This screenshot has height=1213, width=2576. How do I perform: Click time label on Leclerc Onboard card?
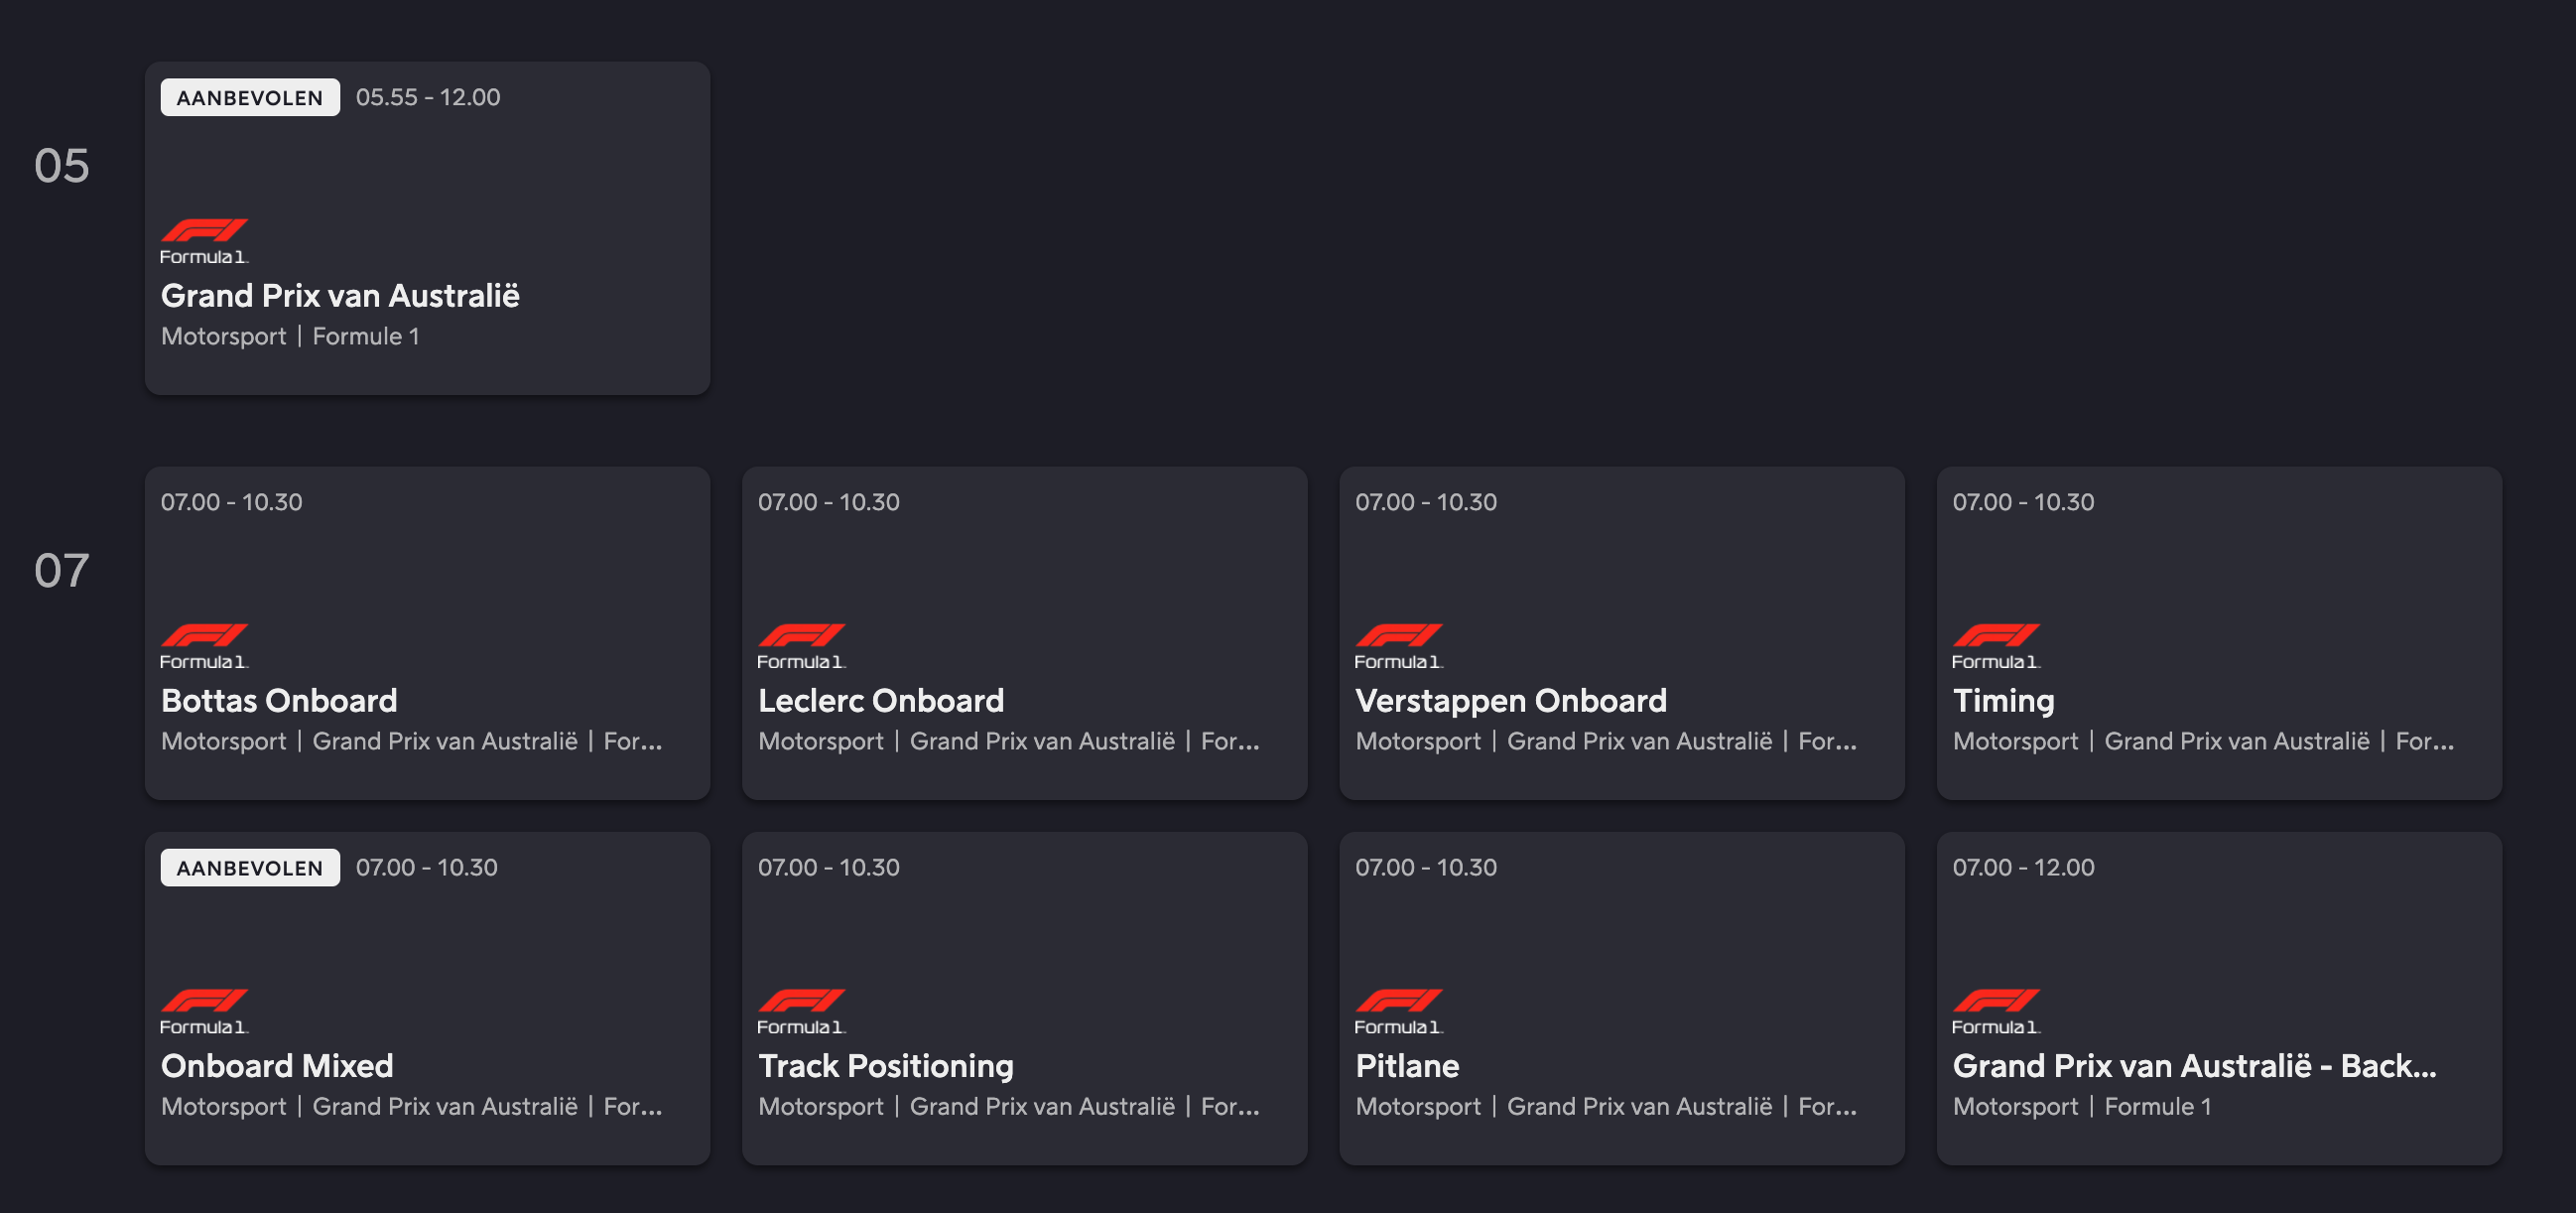click(828, 502)
